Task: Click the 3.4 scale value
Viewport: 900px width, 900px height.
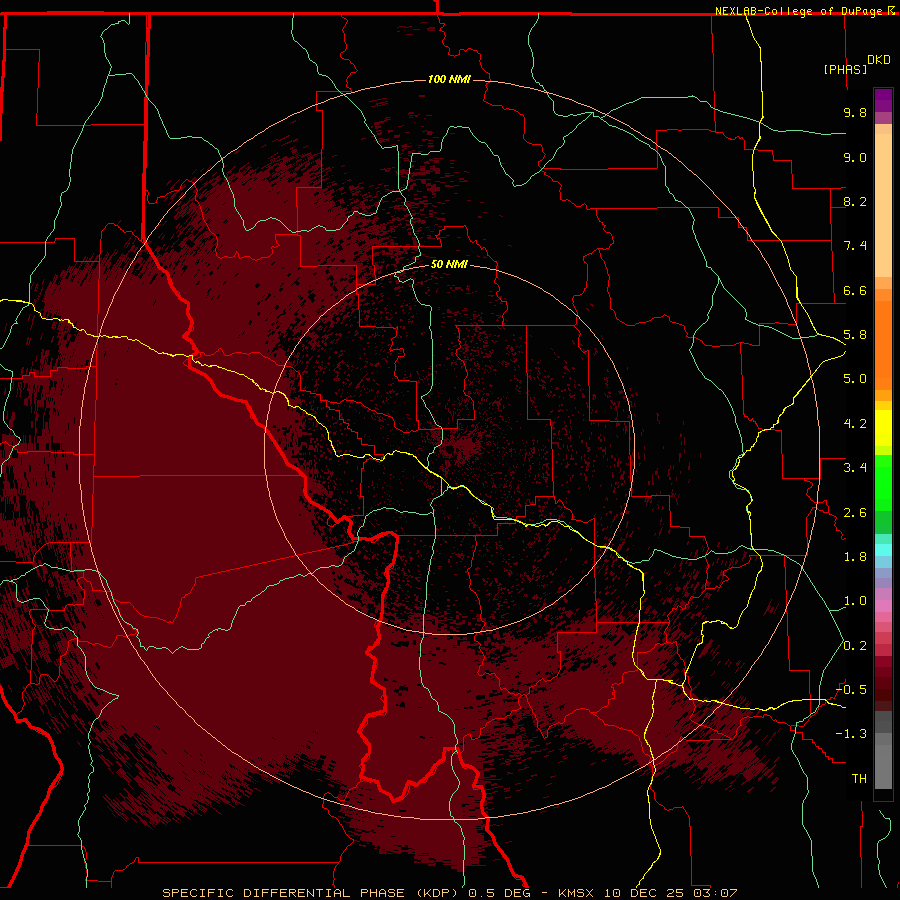Action: 855,468
